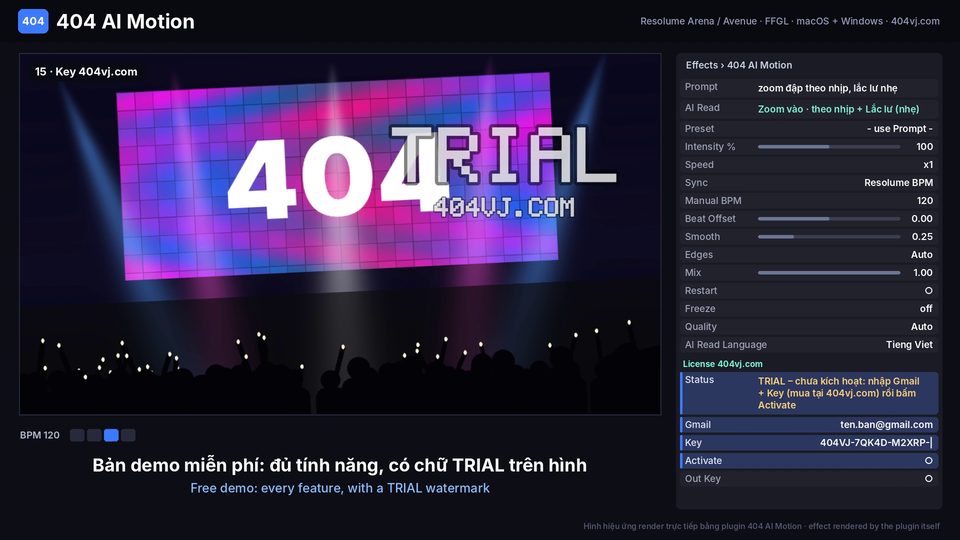The width and height of the screenshot is (960, 540).
Task: Click the TRIAL status message text
Action: 838,393
